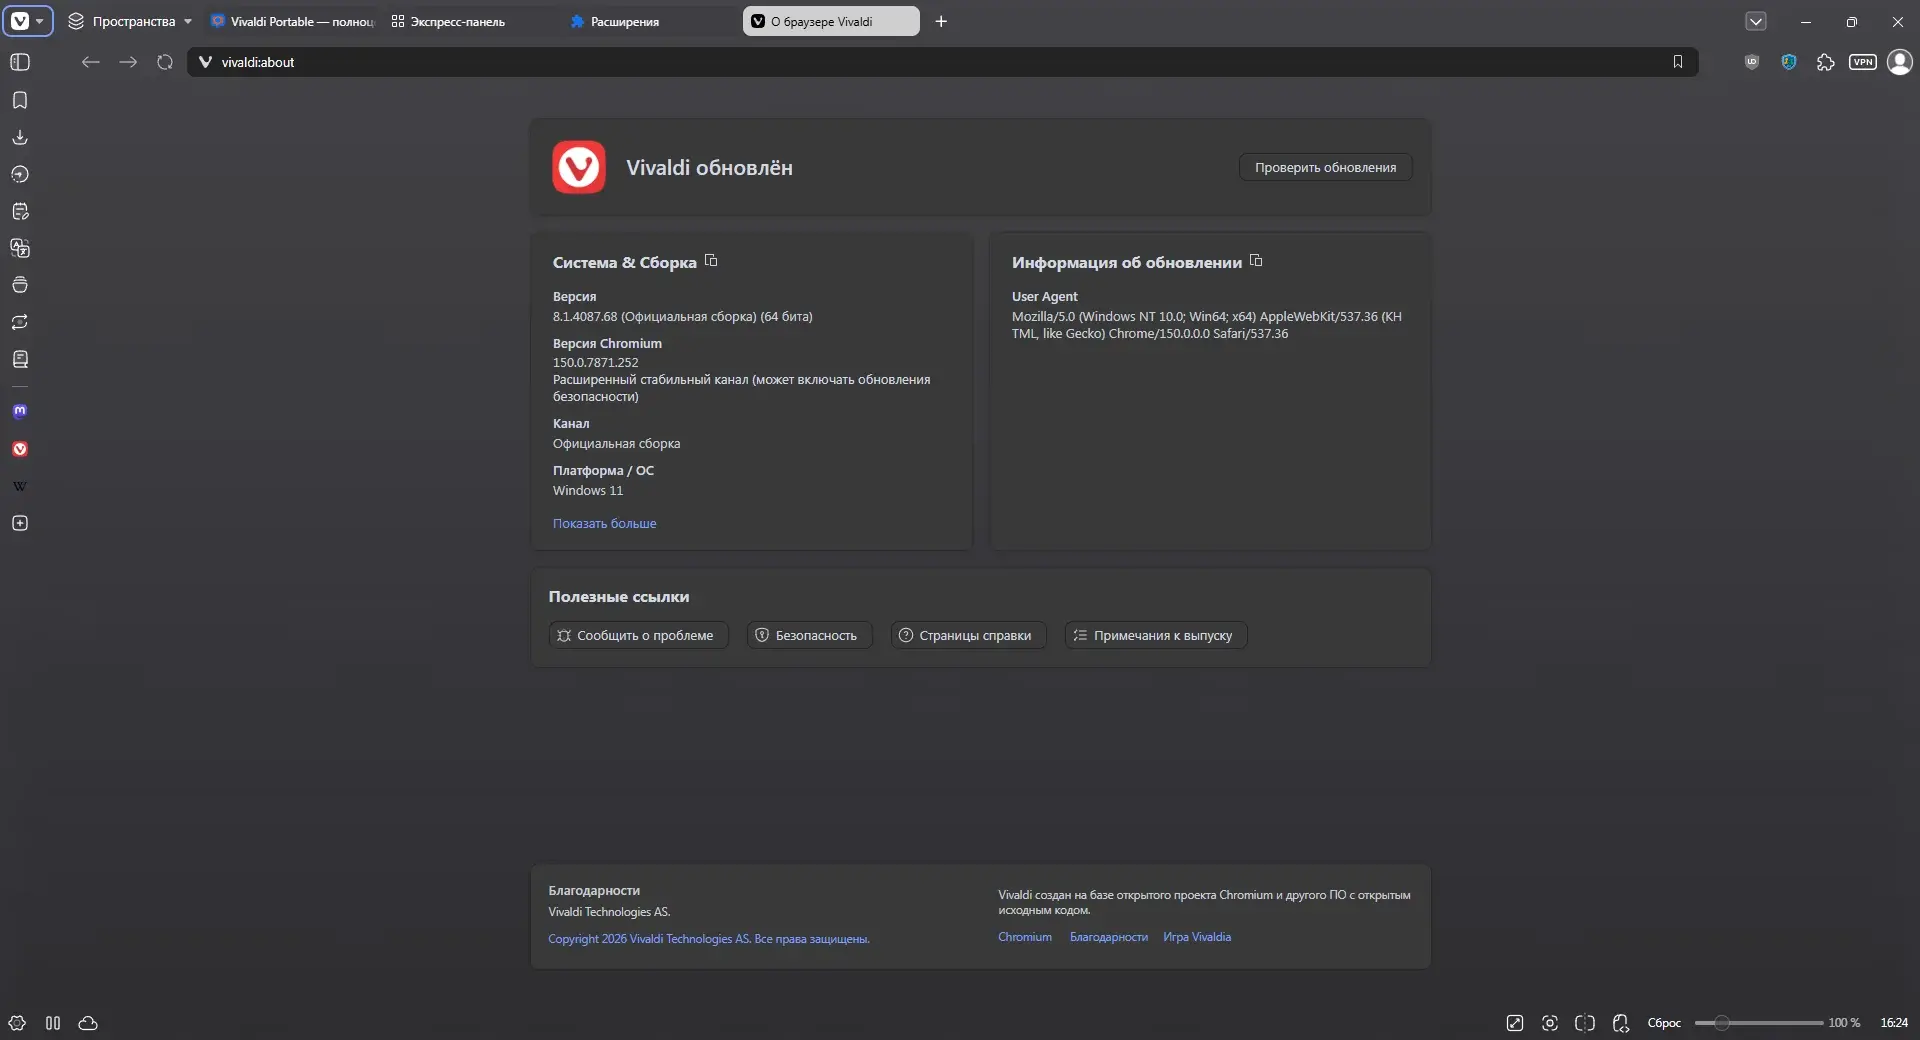Screen dimensions: 1920x1040
Task: Reset zoom with the Сброс button
Action: (x=1664, y=1023)
